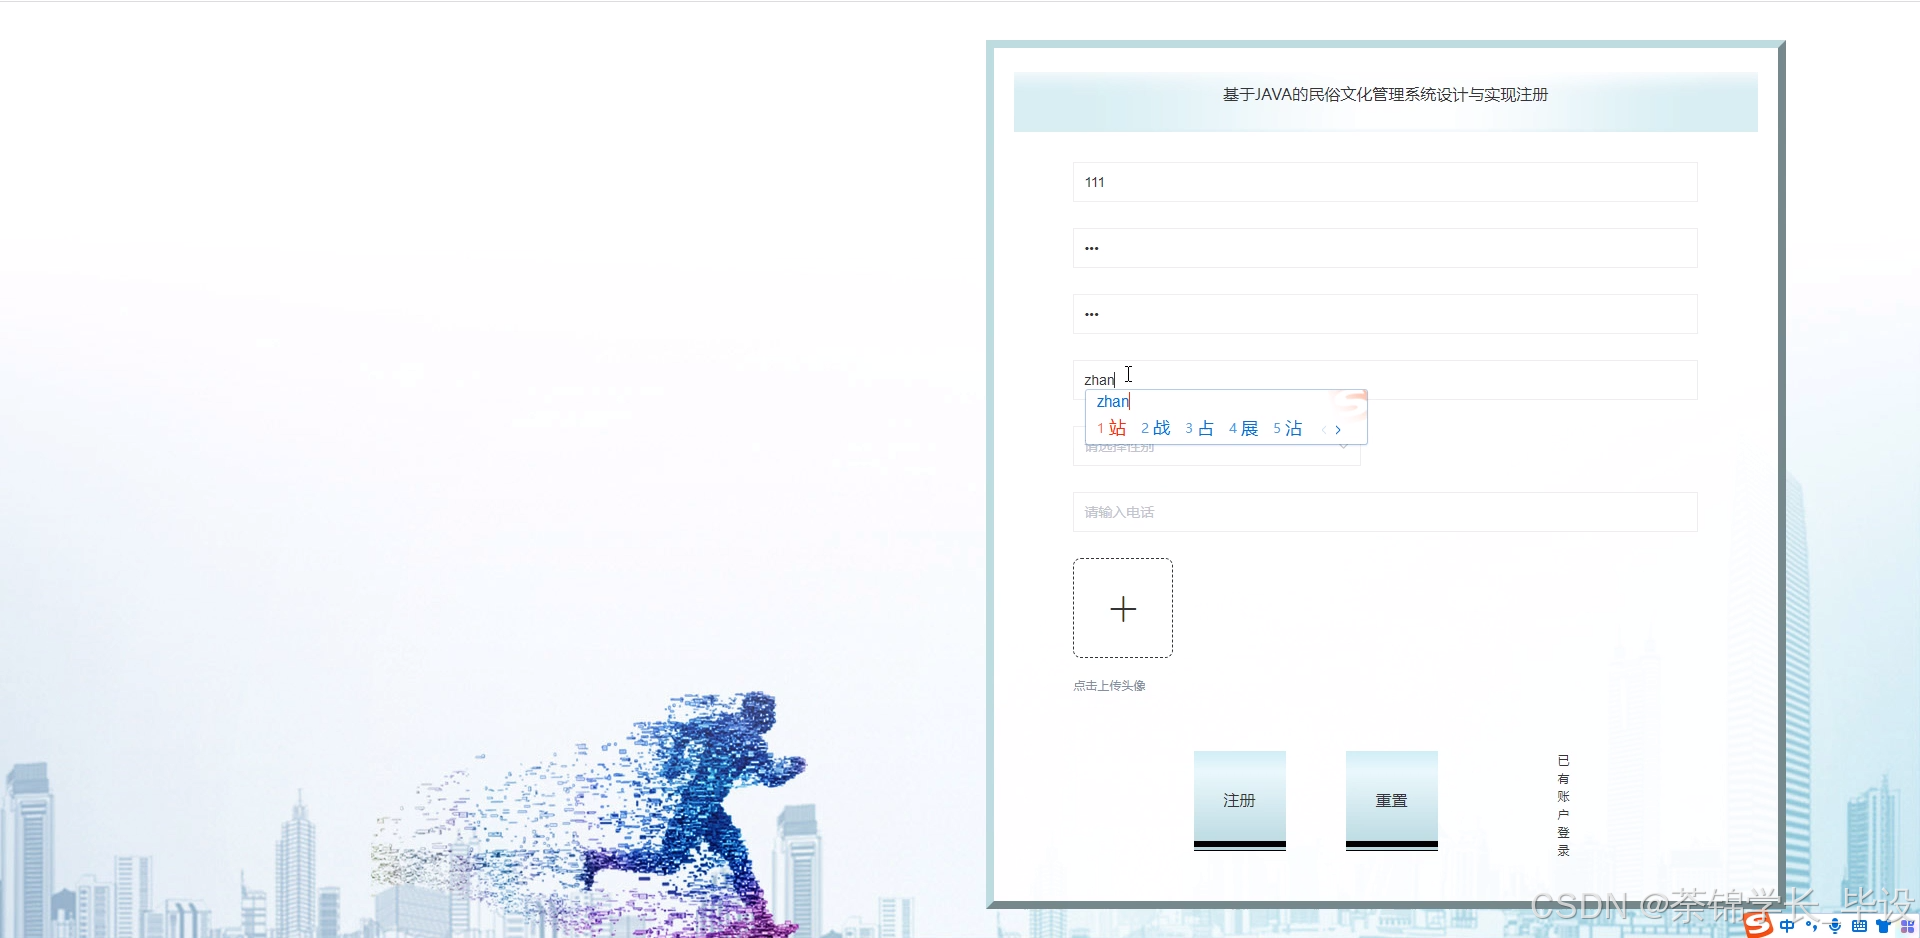The image size is (1920, 938).
Task: Click the 重置 reset button
Action: (x=1391, y=800)
